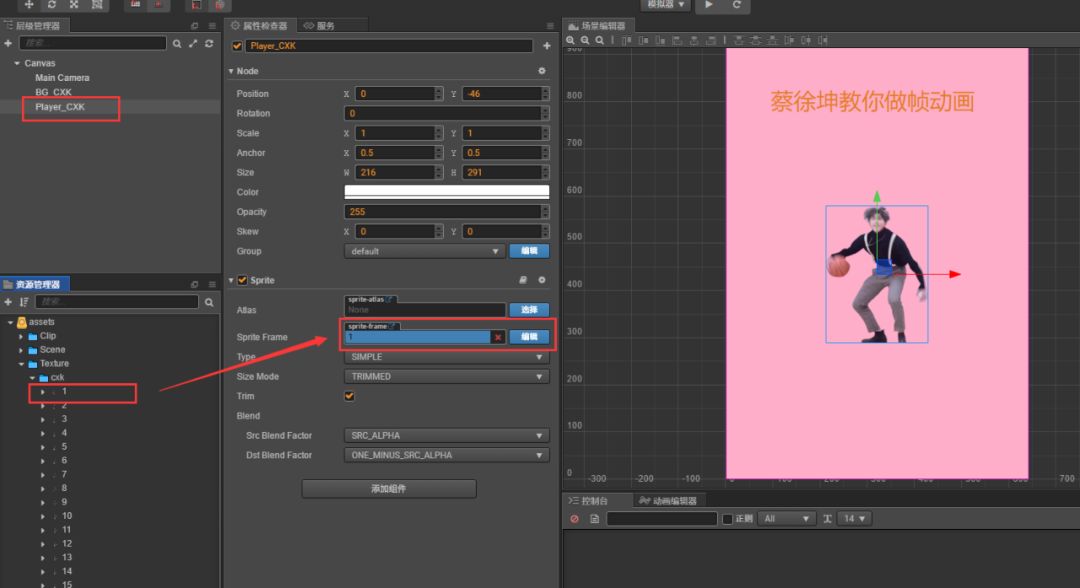This screenshot has height=588, width=1080.
Task: Disable the Sprite component checkbox
Action: 242,280
